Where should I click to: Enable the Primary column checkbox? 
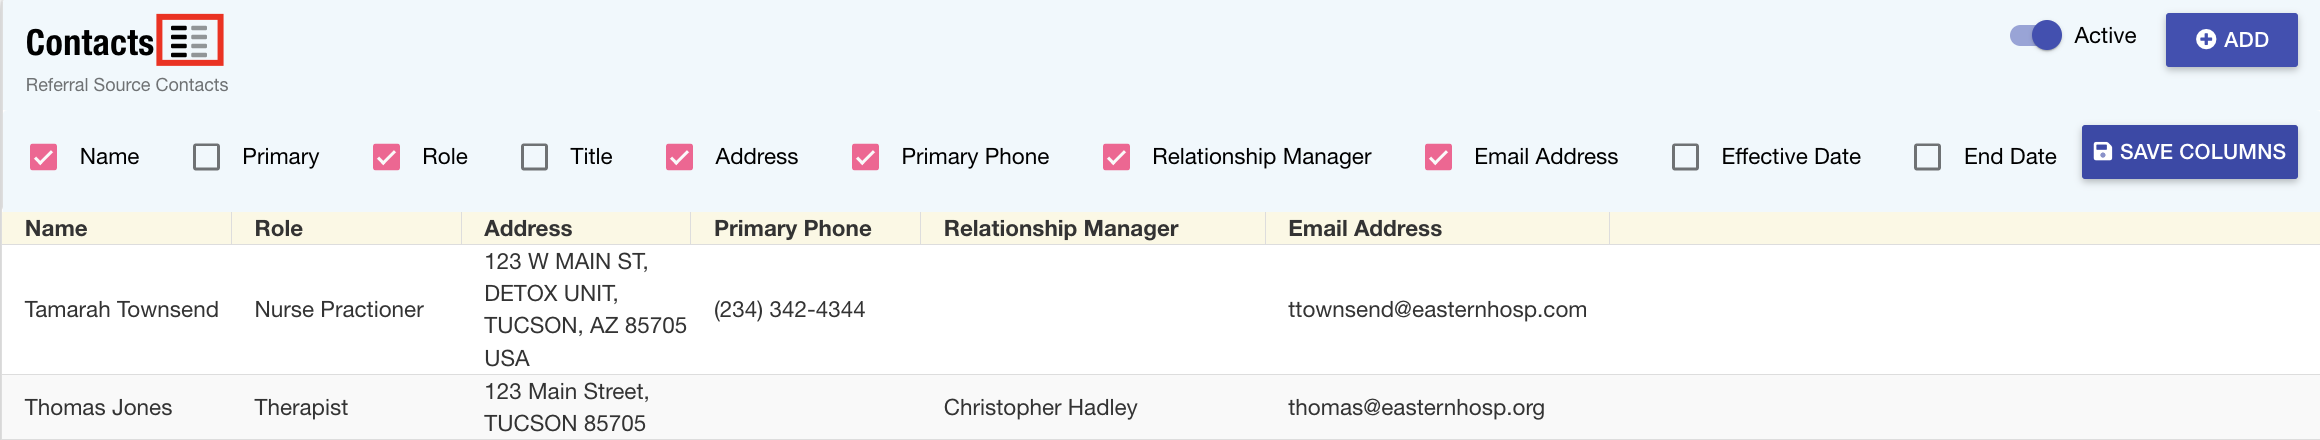[x=206, y=157]
